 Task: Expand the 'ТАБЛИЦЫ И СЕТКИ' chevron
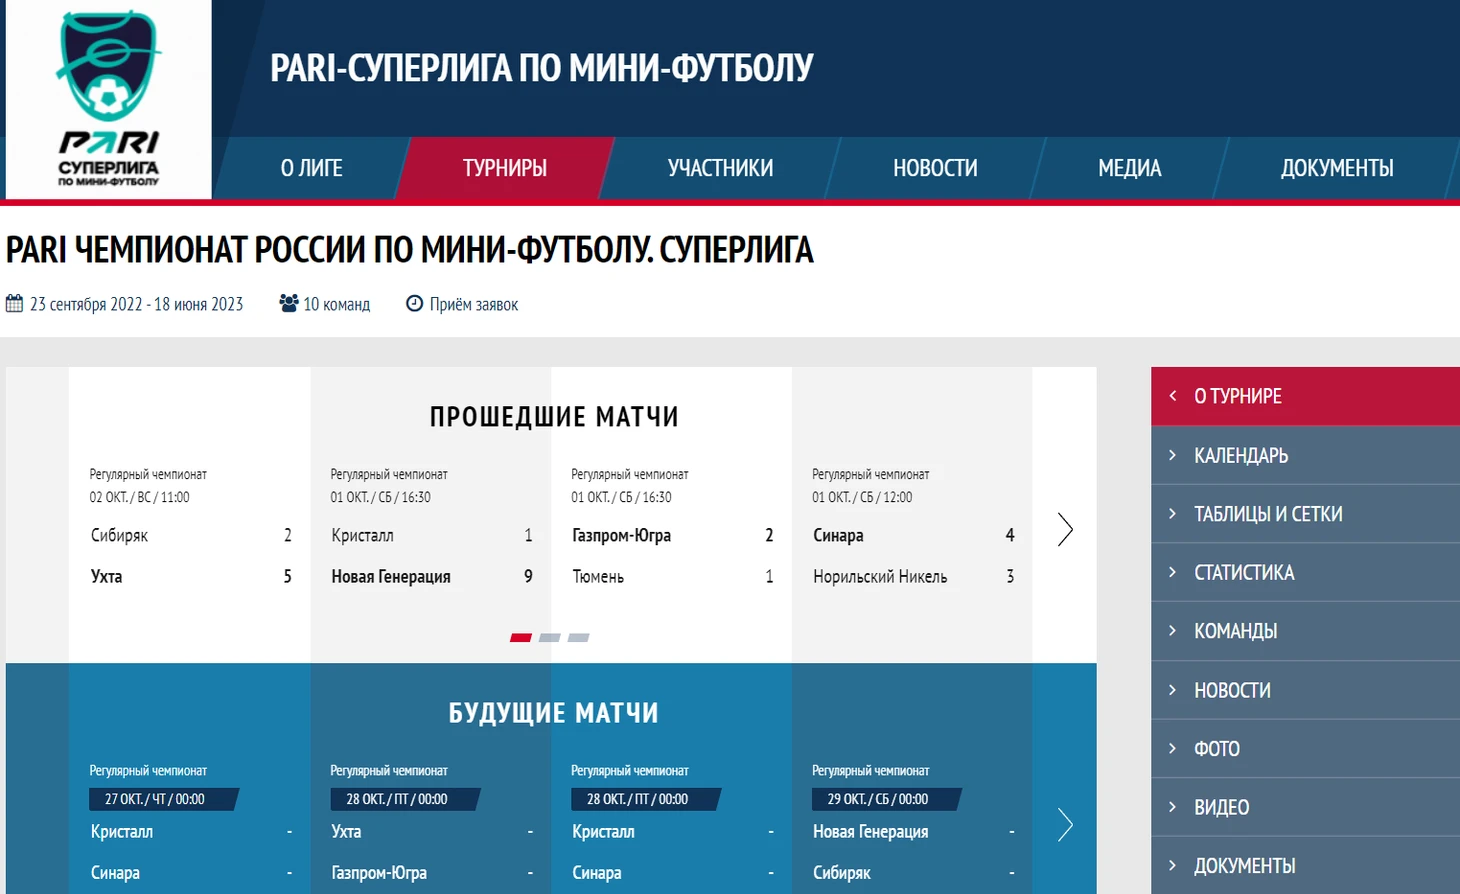(1173, 513)
